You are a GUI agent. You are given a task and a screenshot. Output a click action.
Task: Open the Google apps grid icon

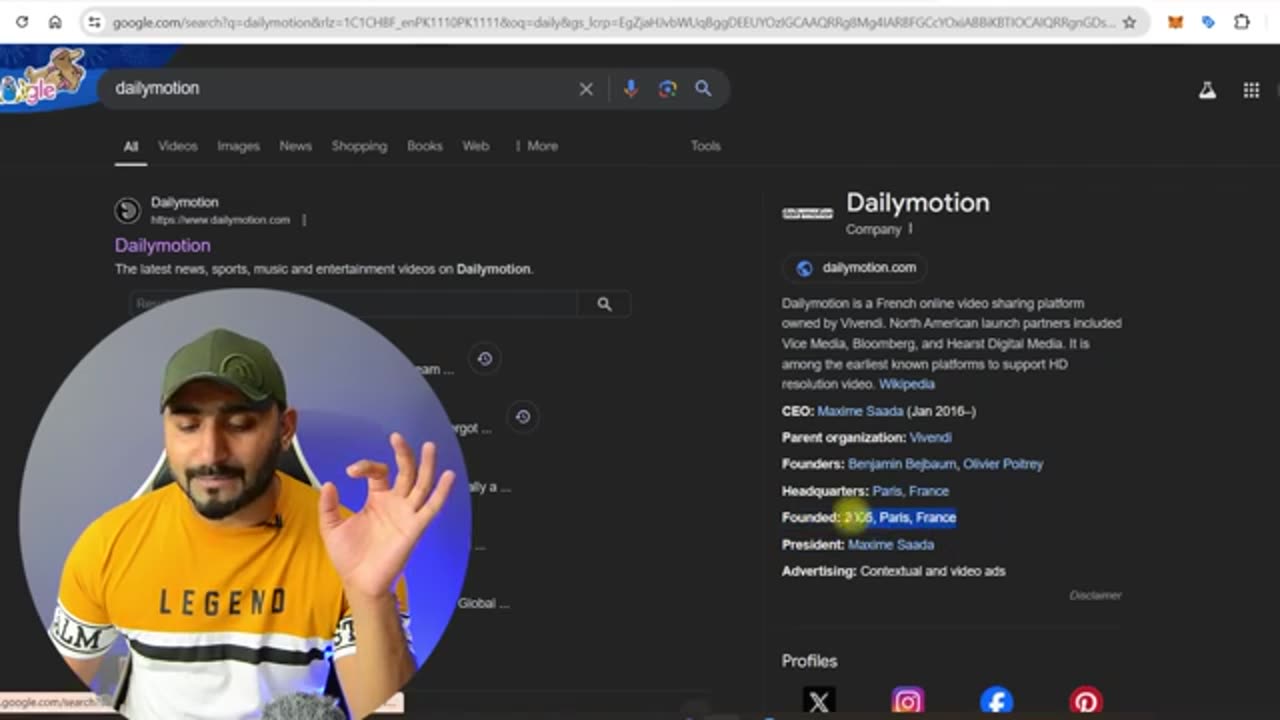[x=1251, y=90]
